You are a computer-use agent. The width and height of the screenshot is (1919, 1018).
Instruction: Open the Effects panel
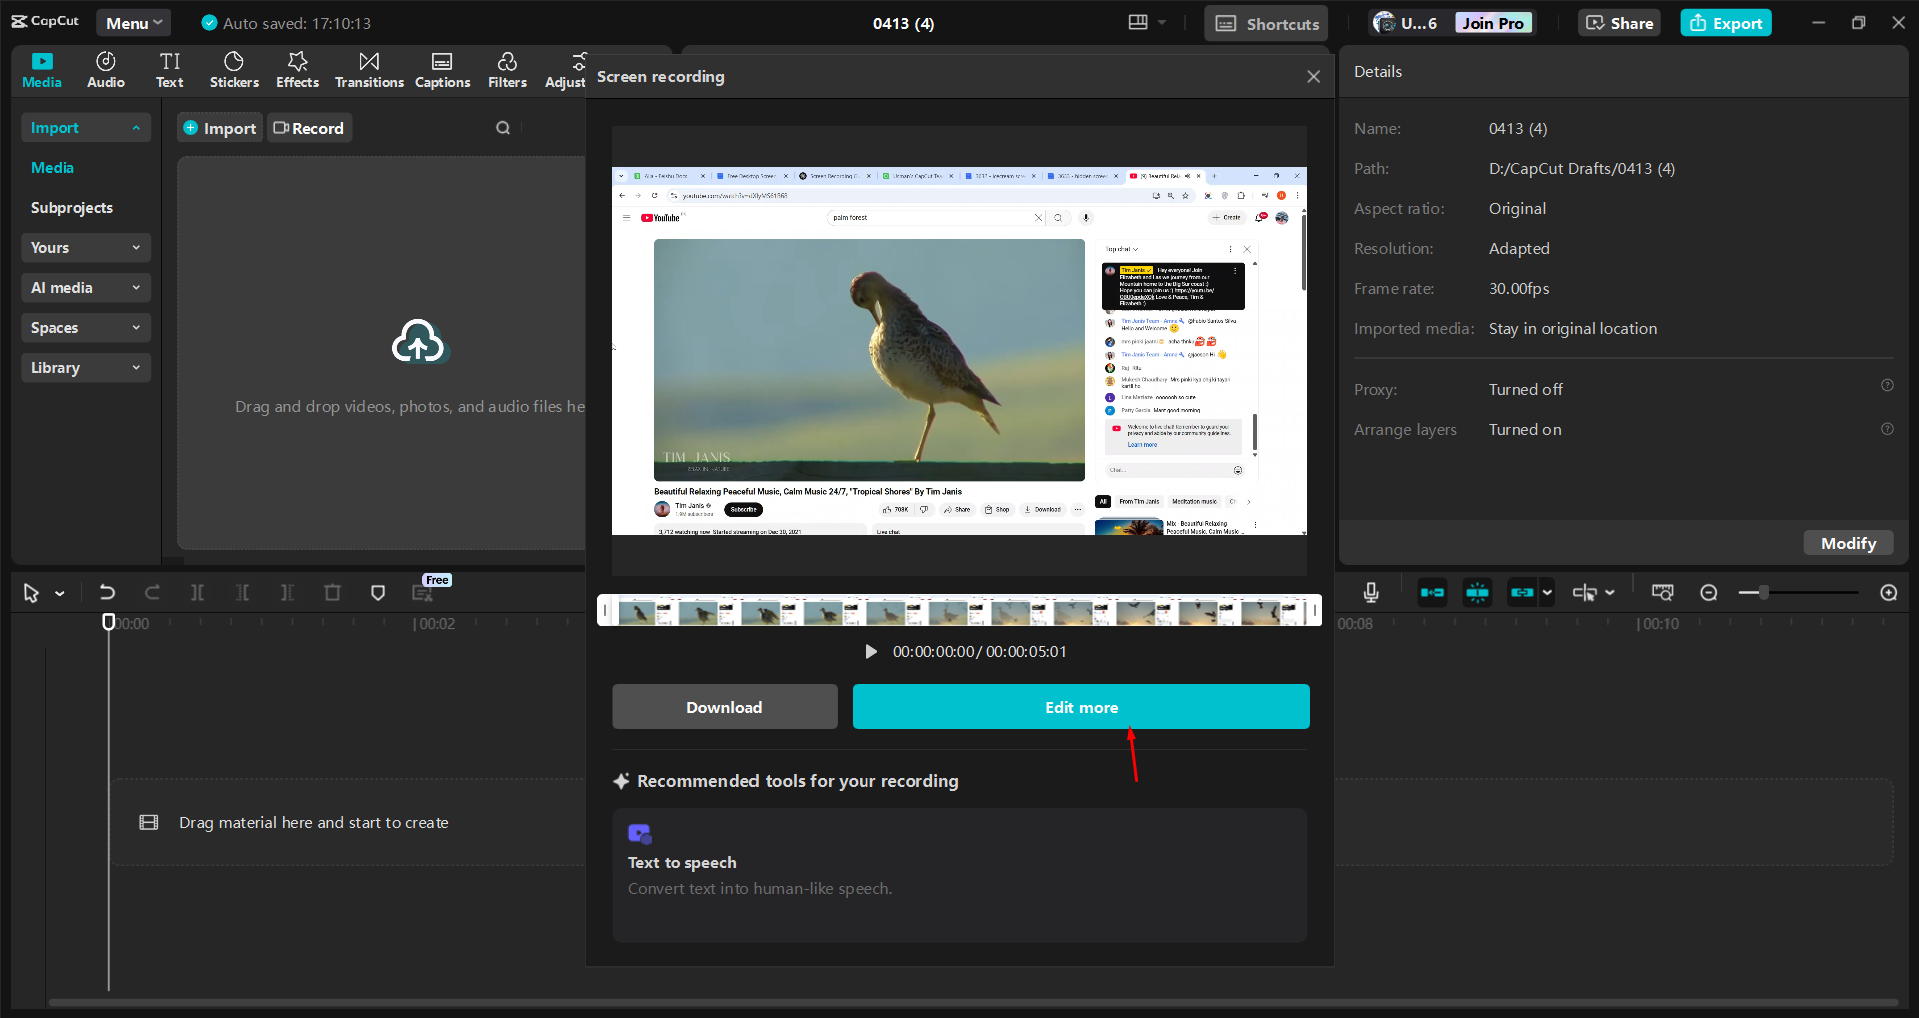pyautogui.click(x=297, y=70)
